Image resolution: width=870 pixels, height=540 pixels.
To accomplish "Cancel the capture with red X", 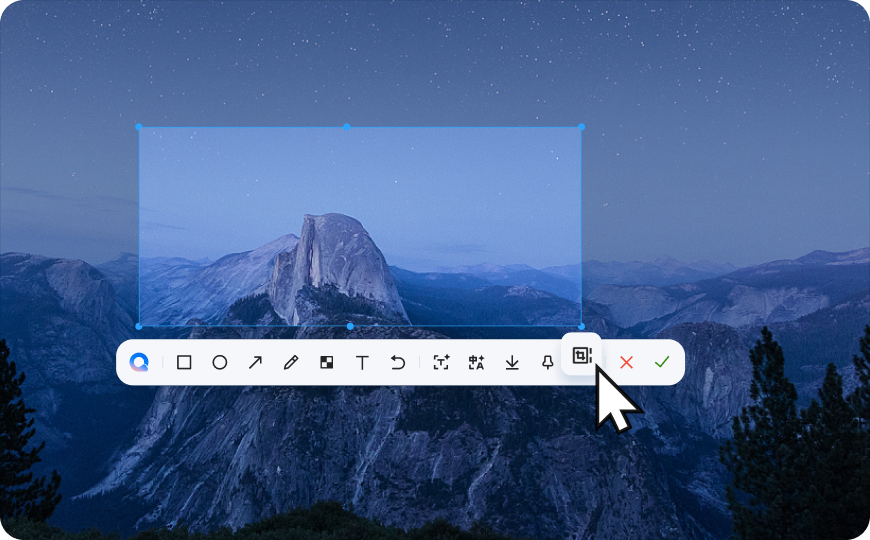I will coord(626,362).
